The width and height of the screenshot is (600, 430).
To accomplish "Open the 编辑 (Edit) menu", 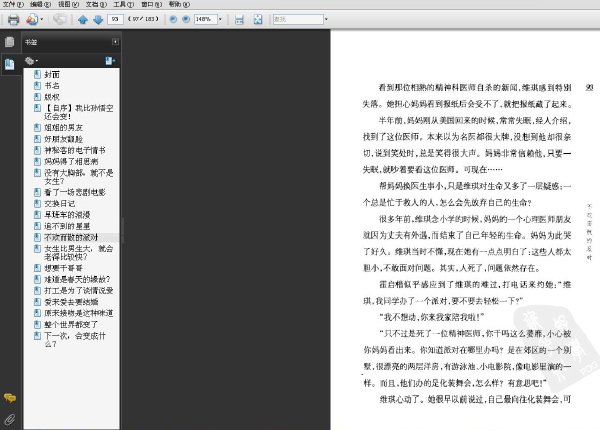I will [x=41, y=4].
